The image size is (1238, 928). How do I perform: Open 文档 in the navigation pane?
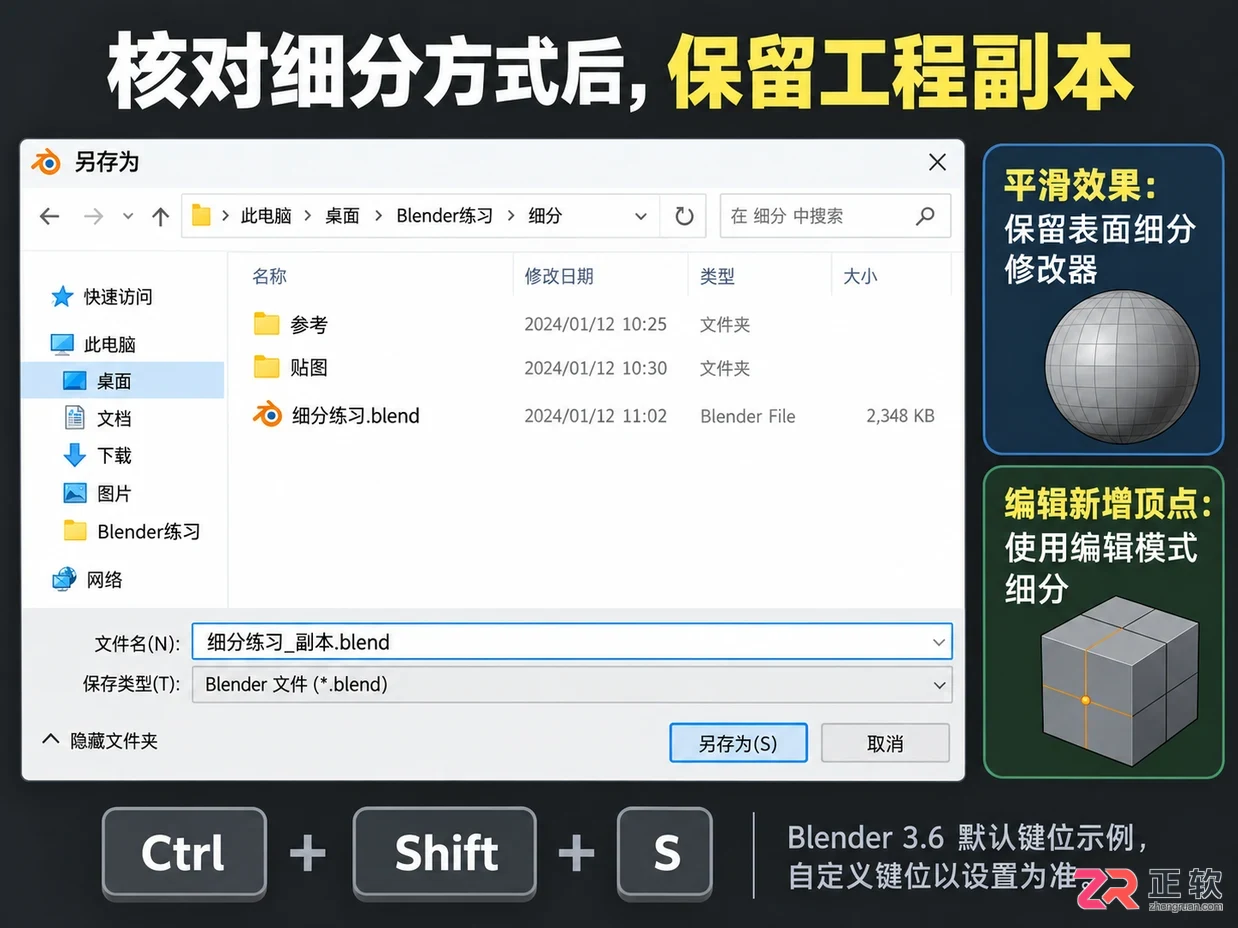[114, 419]
